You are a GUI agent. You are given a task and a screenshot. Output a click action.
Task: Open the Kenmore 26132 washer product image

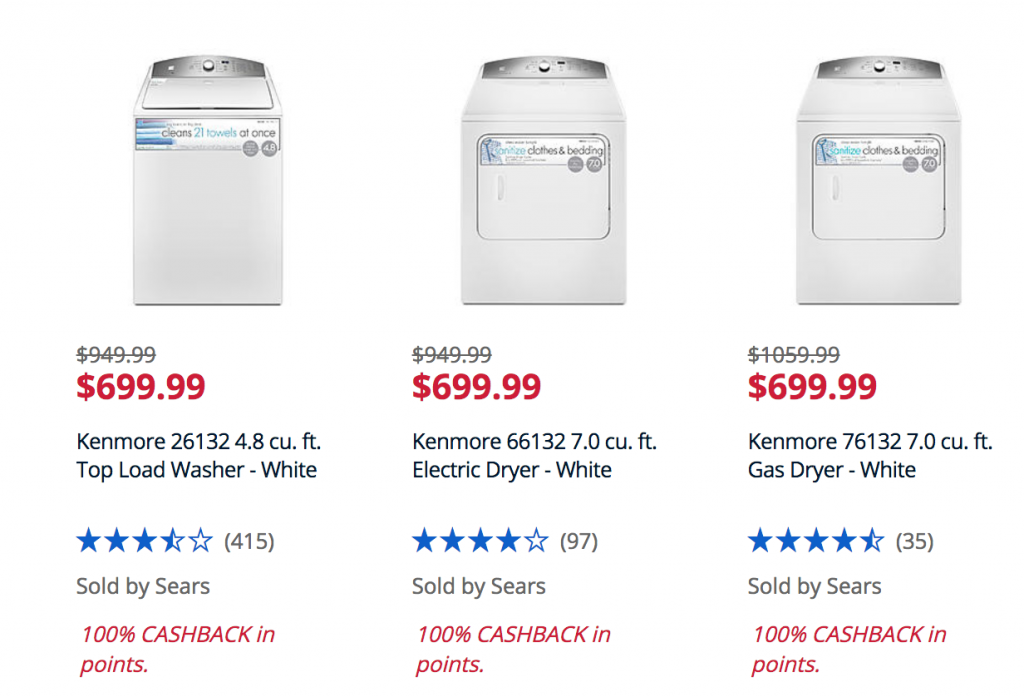coord(208,180)
